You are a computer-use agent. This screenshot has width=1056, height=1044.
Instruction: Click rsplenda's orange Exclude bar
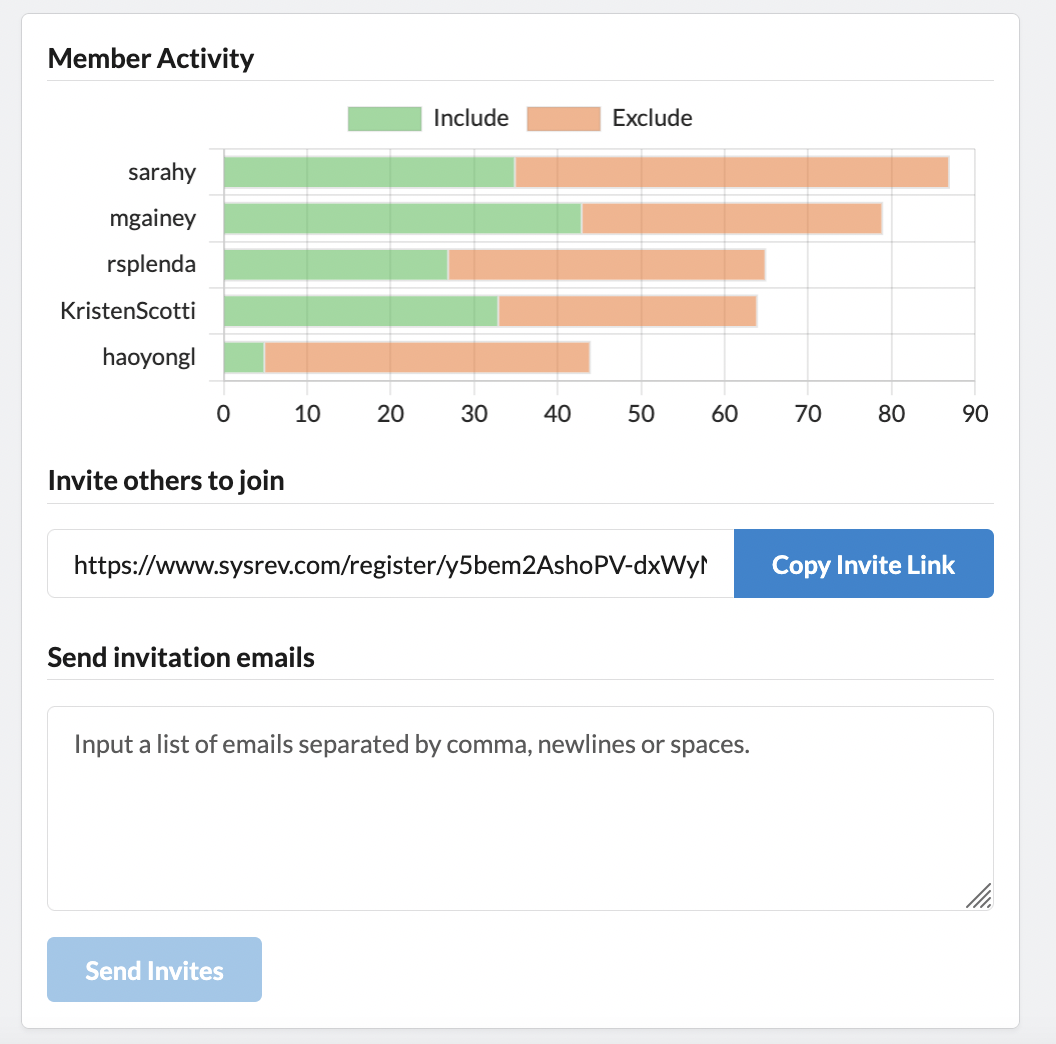pyautogui.click(x=607, y=265)
